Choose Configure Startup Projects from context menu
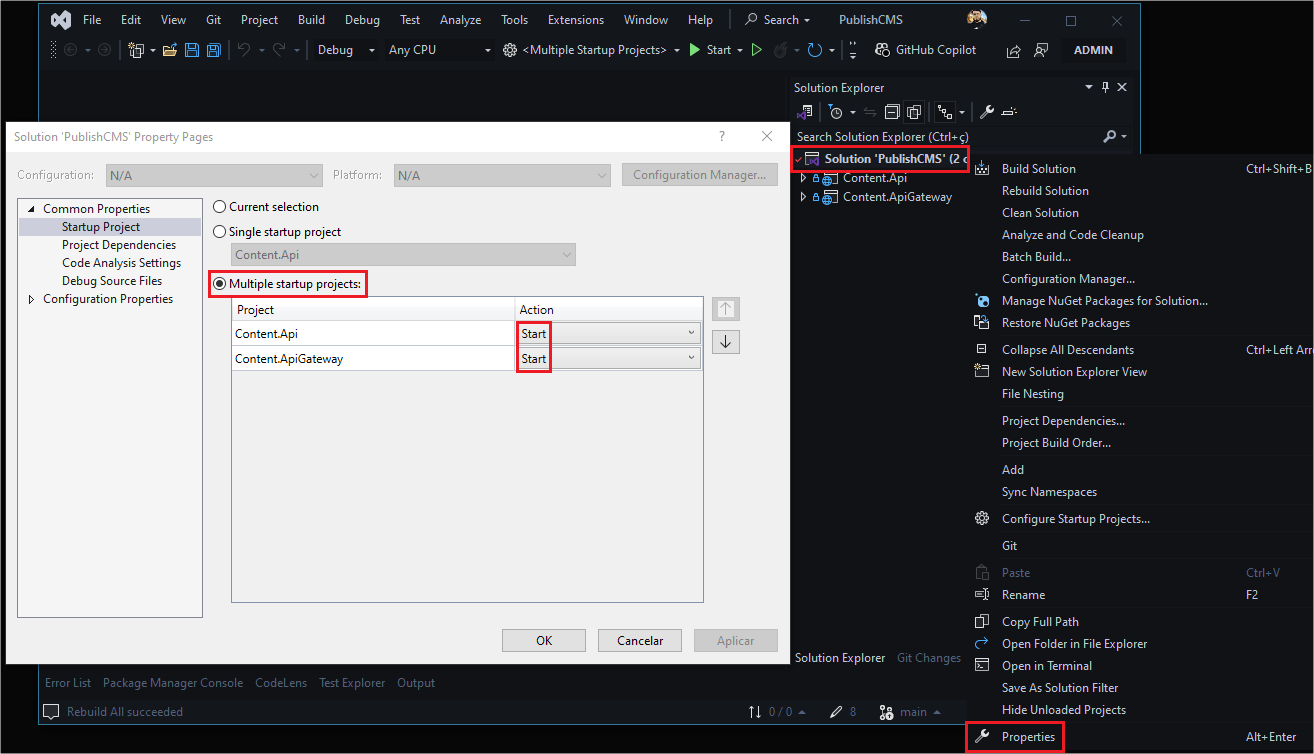Image resolution: width=1314 pixels, height=754 pixels. [1076, 519]
